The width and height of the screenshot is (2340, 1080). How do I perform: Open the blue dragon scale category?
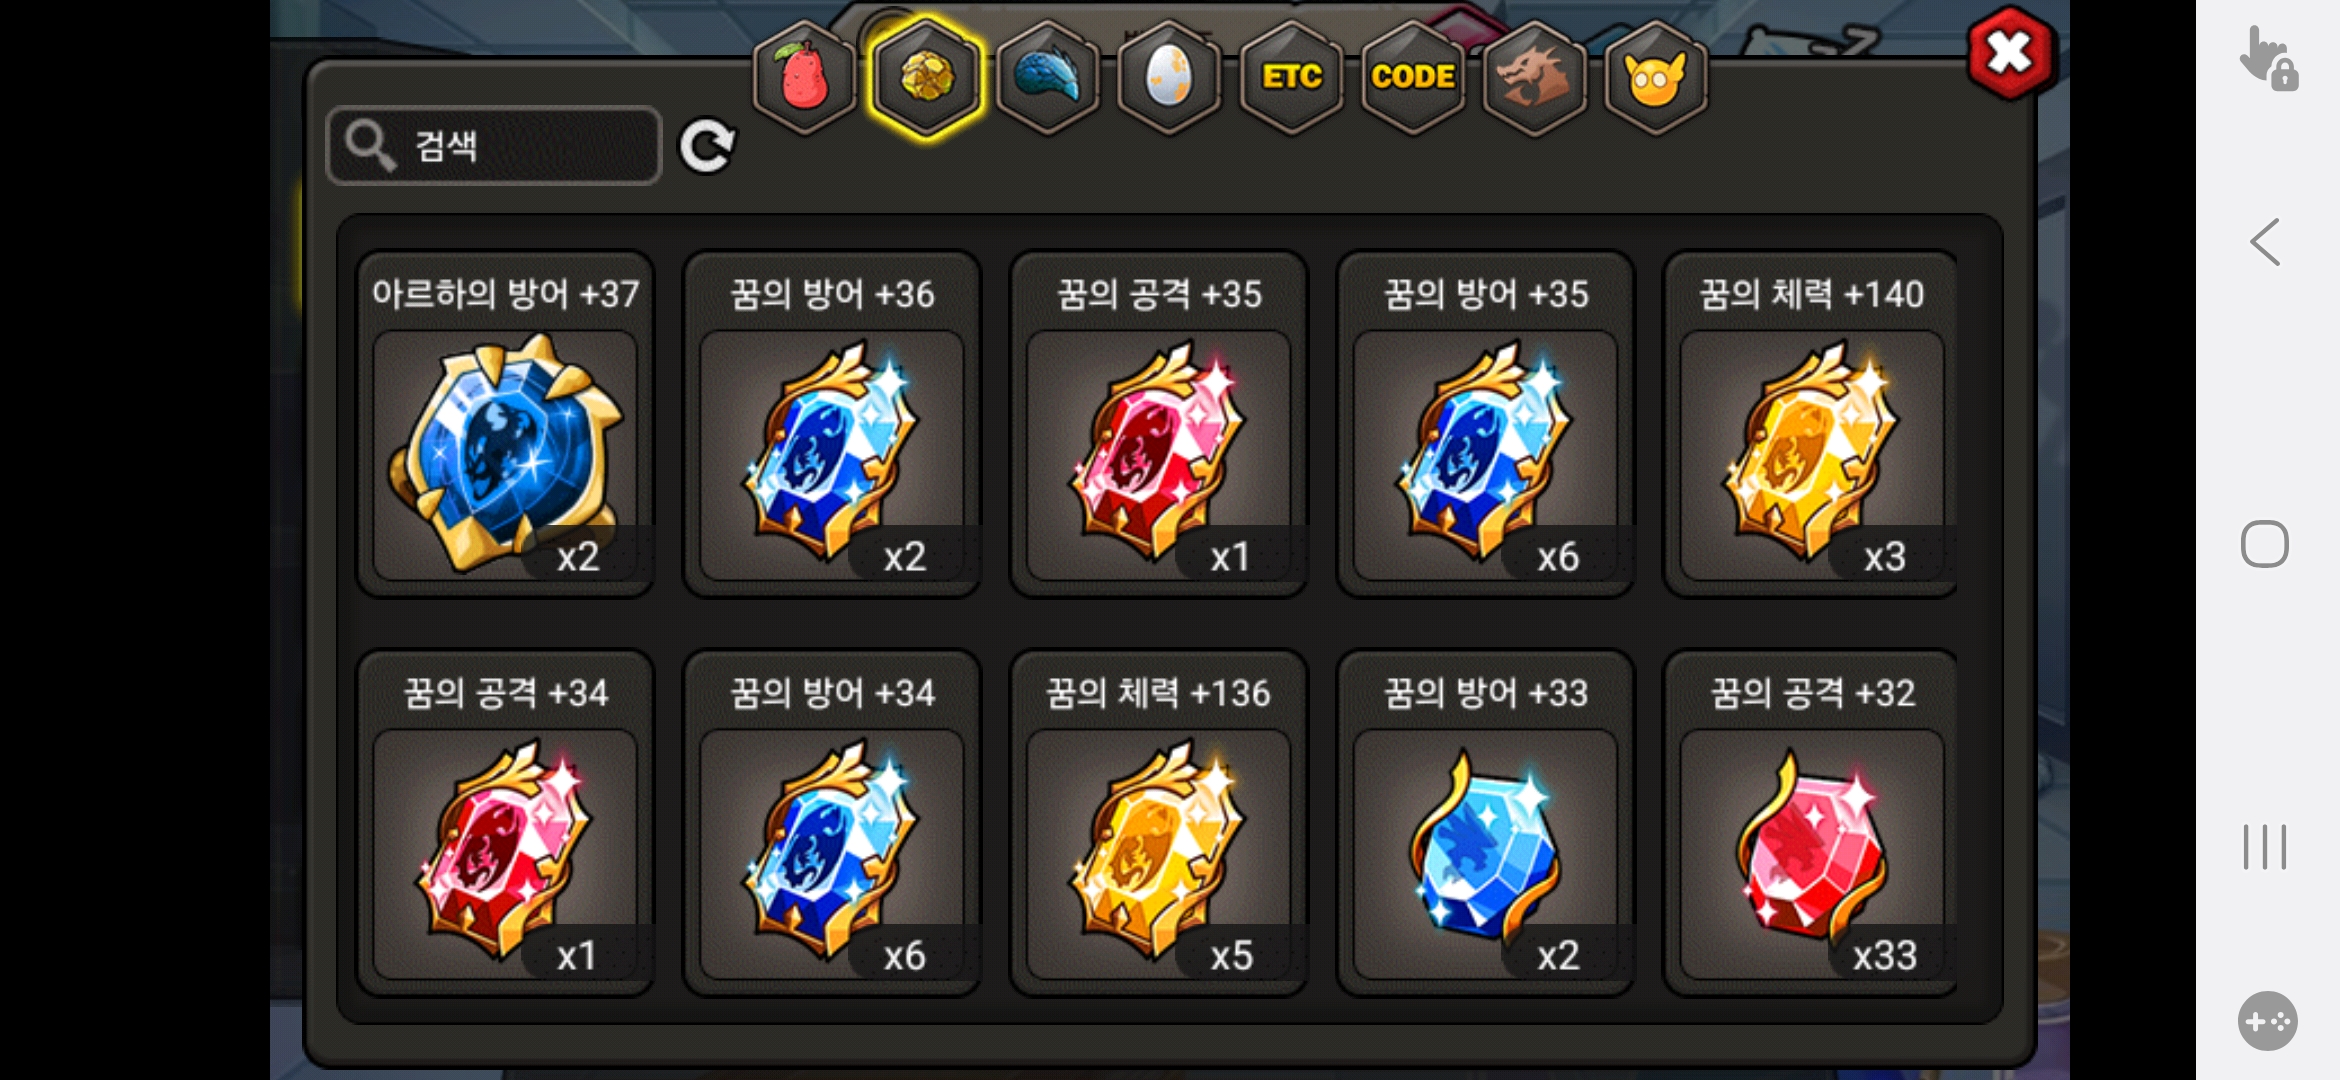click(1048, 77)
